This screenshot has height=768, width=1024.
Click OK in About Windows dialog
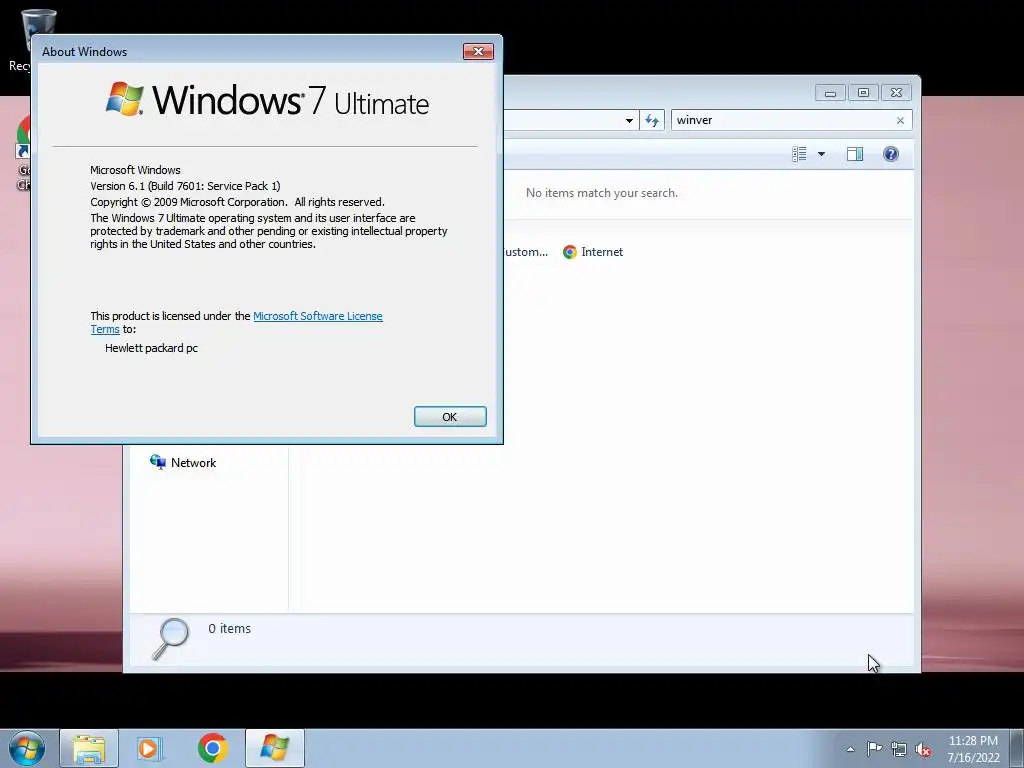(450, 417)
